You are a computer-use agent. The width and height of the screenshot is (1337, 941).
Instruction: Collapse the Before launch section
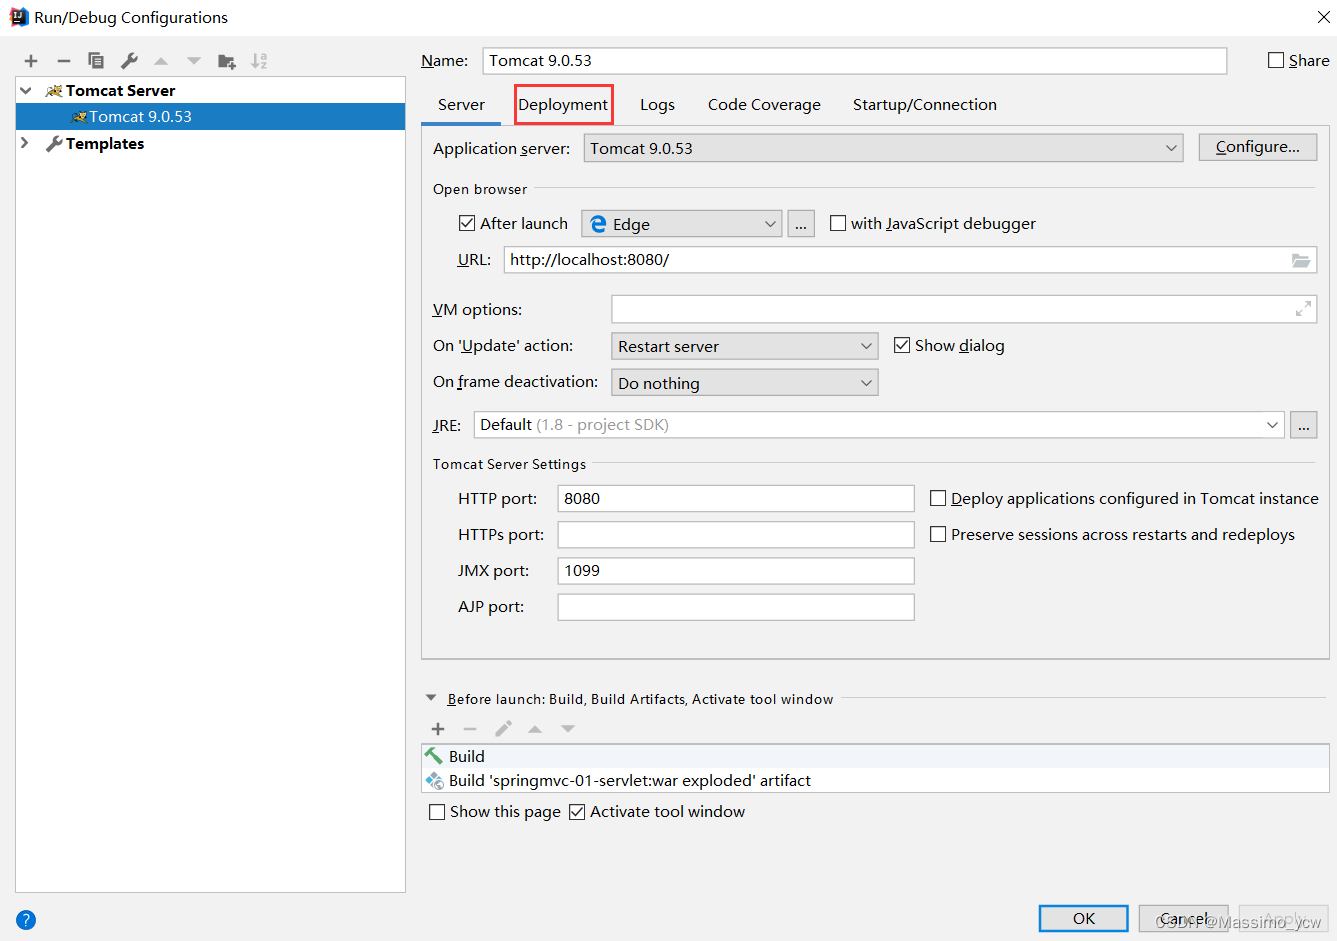pos(431,698)
